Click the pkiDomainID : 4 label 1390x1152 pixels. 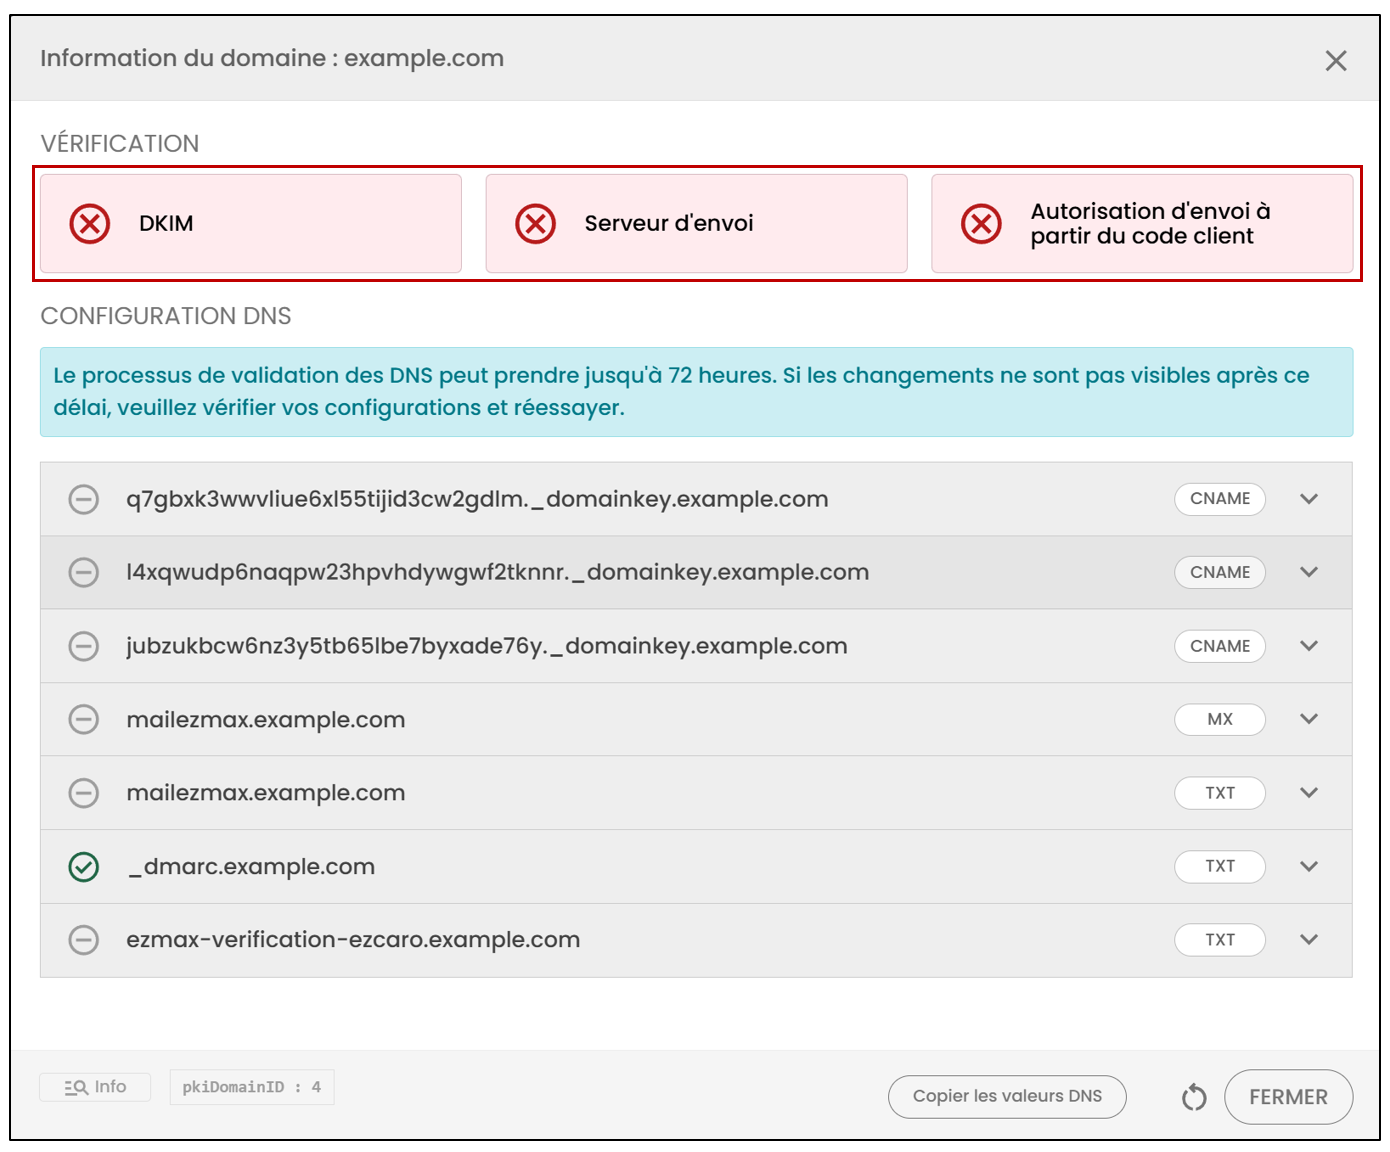[252, 1087]
